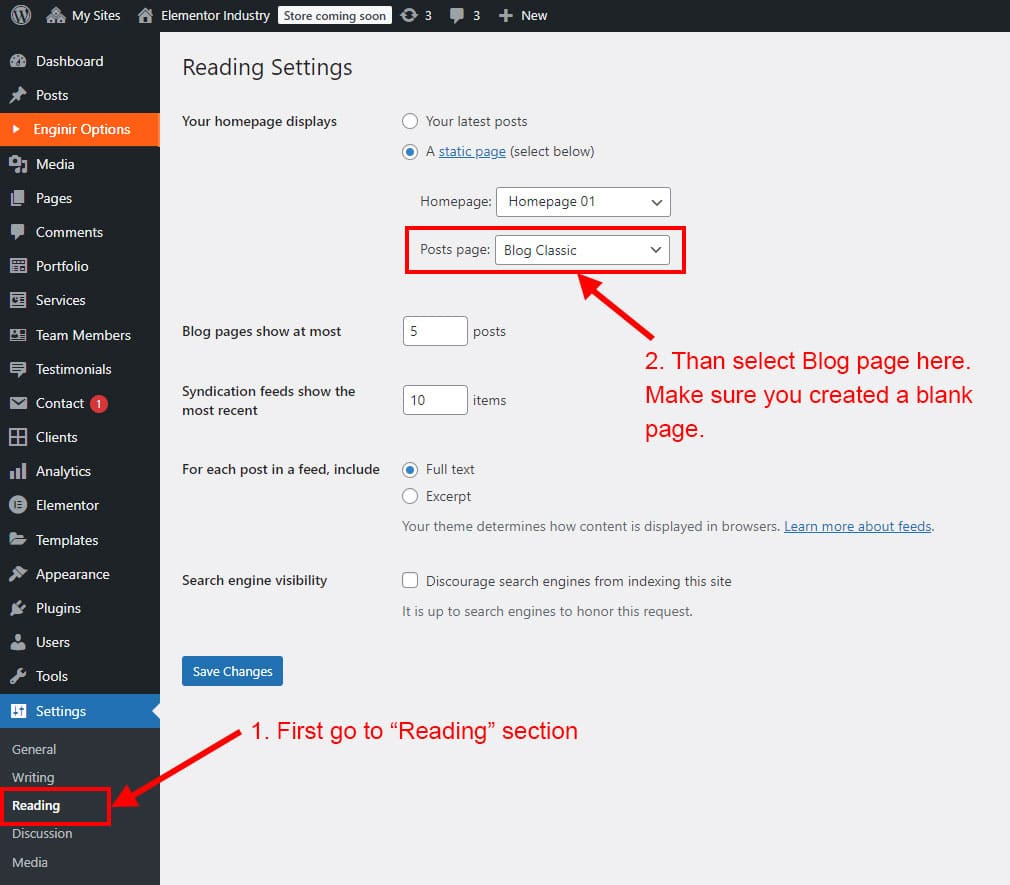The image size is (1010, 885).
Task: Click the Blog pages show at most field
Action: pos(435,331)
